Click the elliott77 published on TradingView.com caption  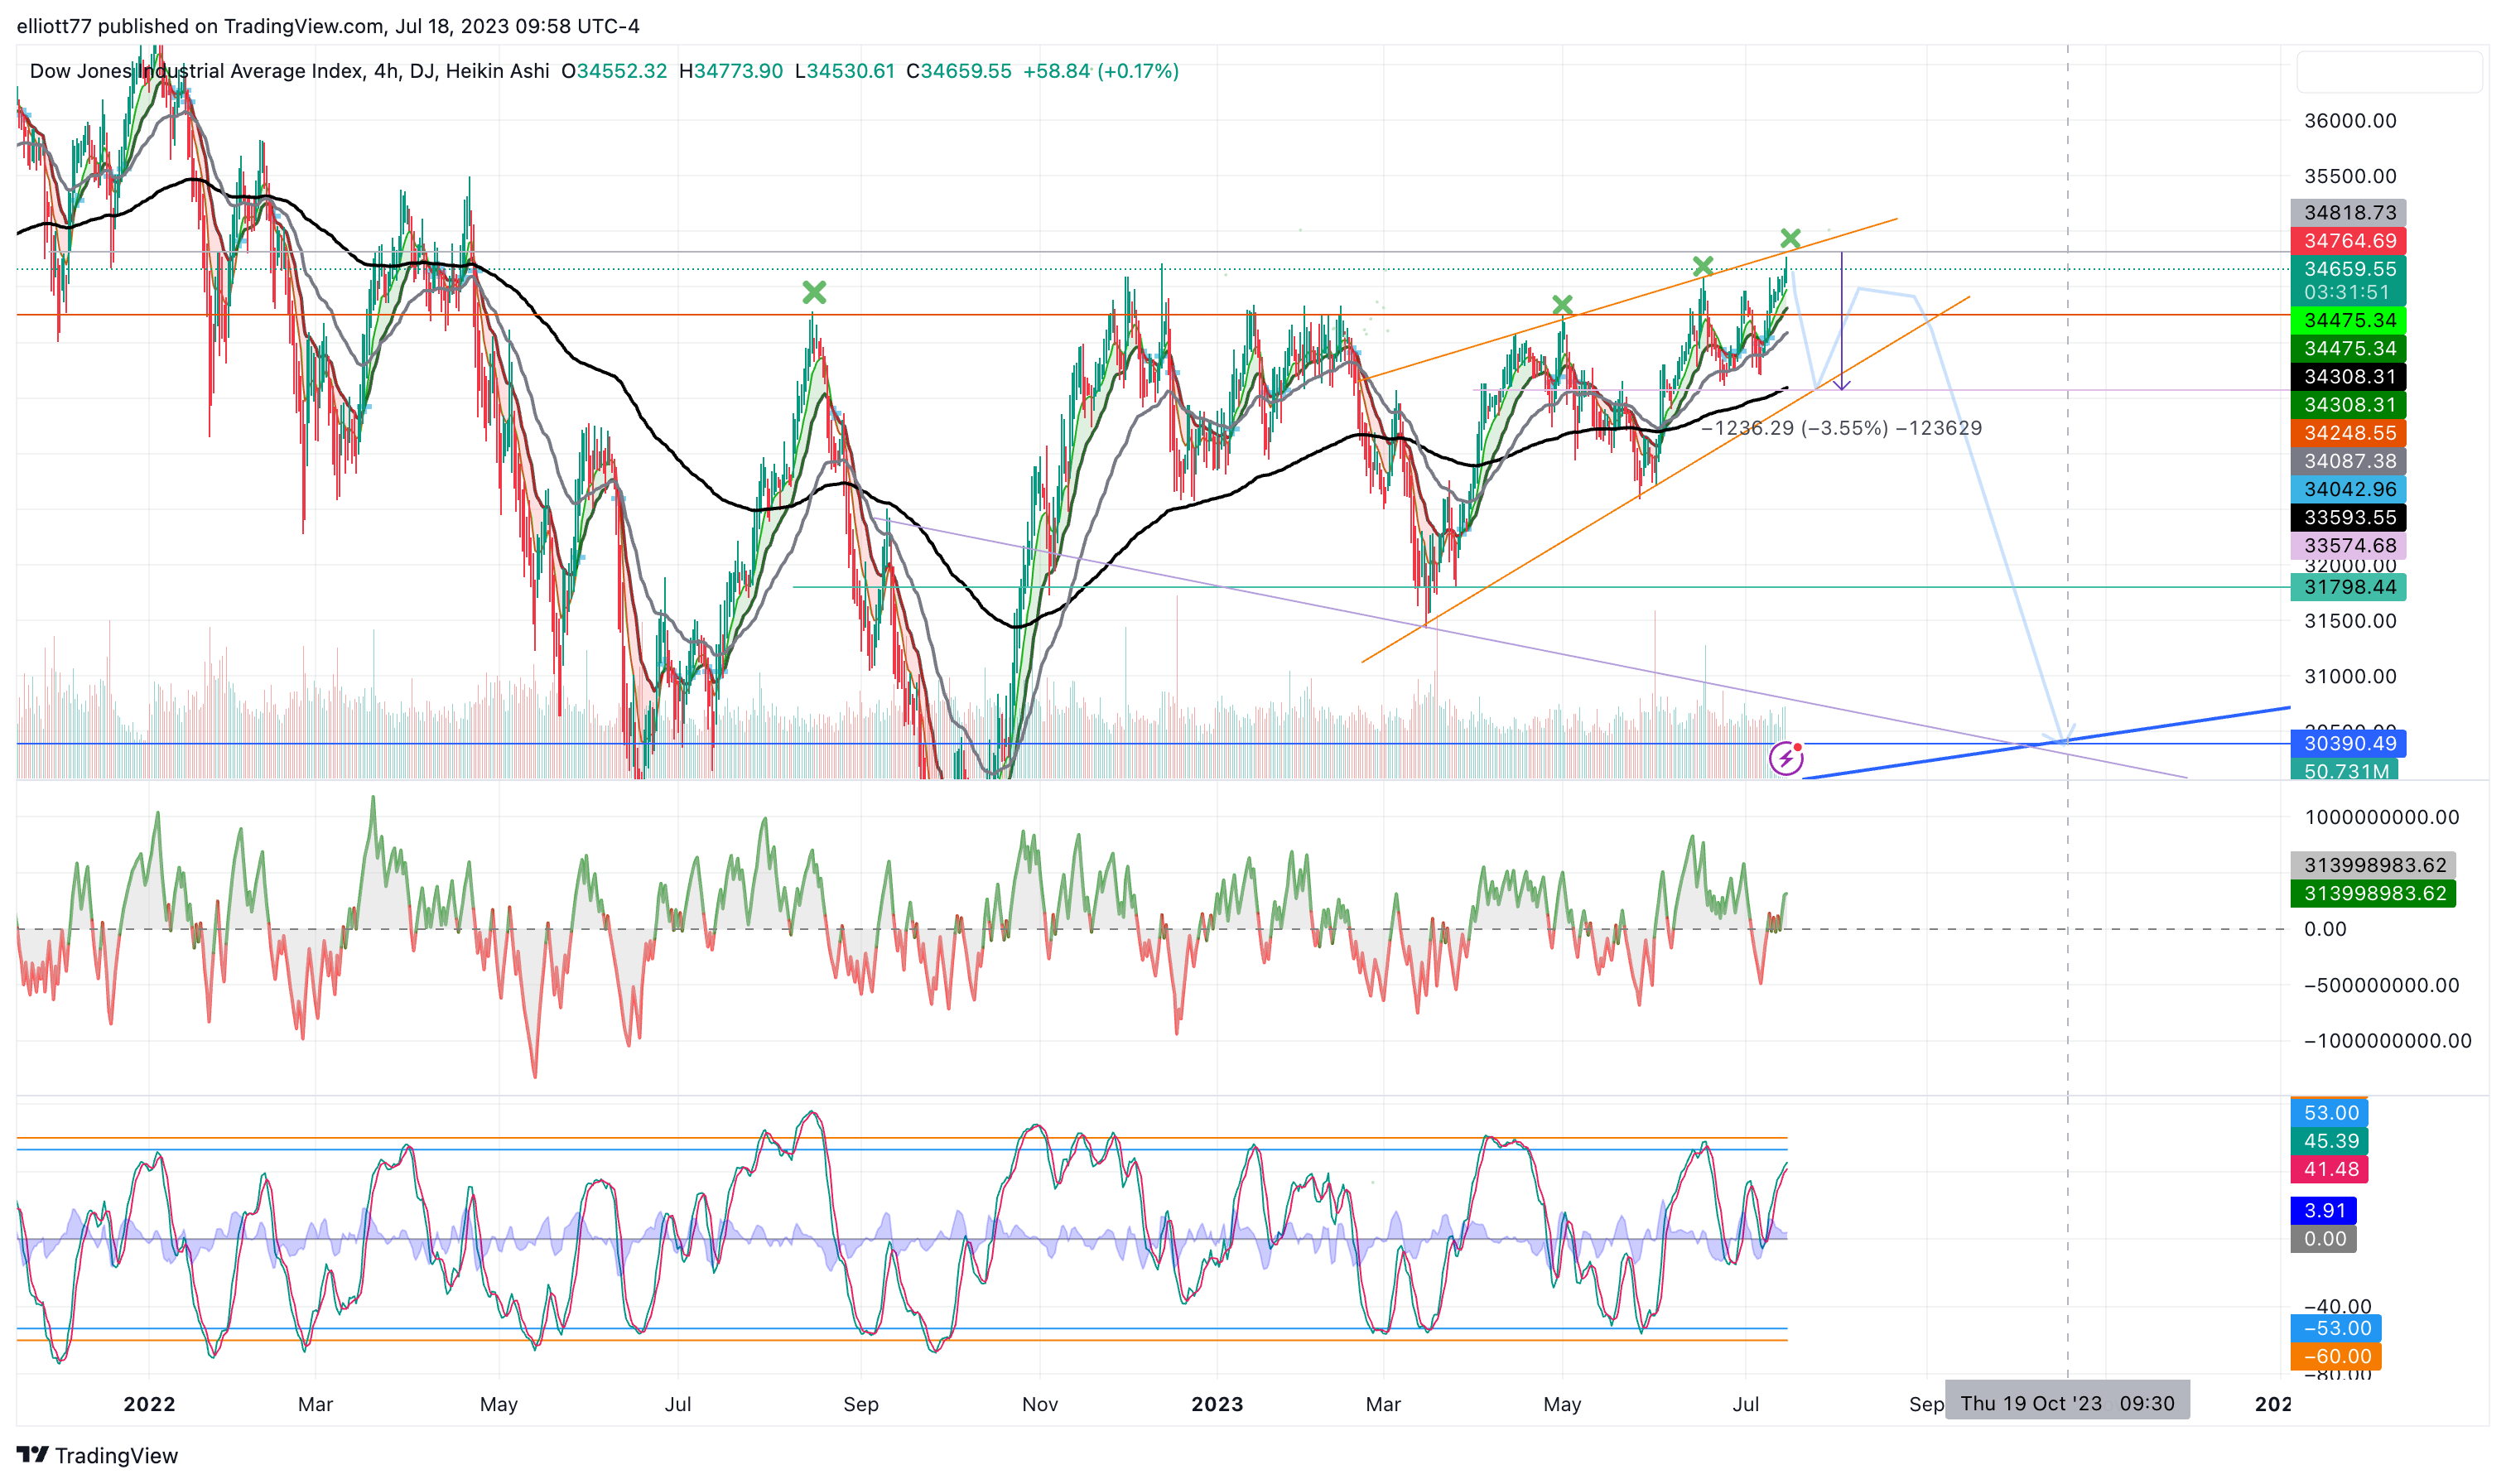pos(328,26)
